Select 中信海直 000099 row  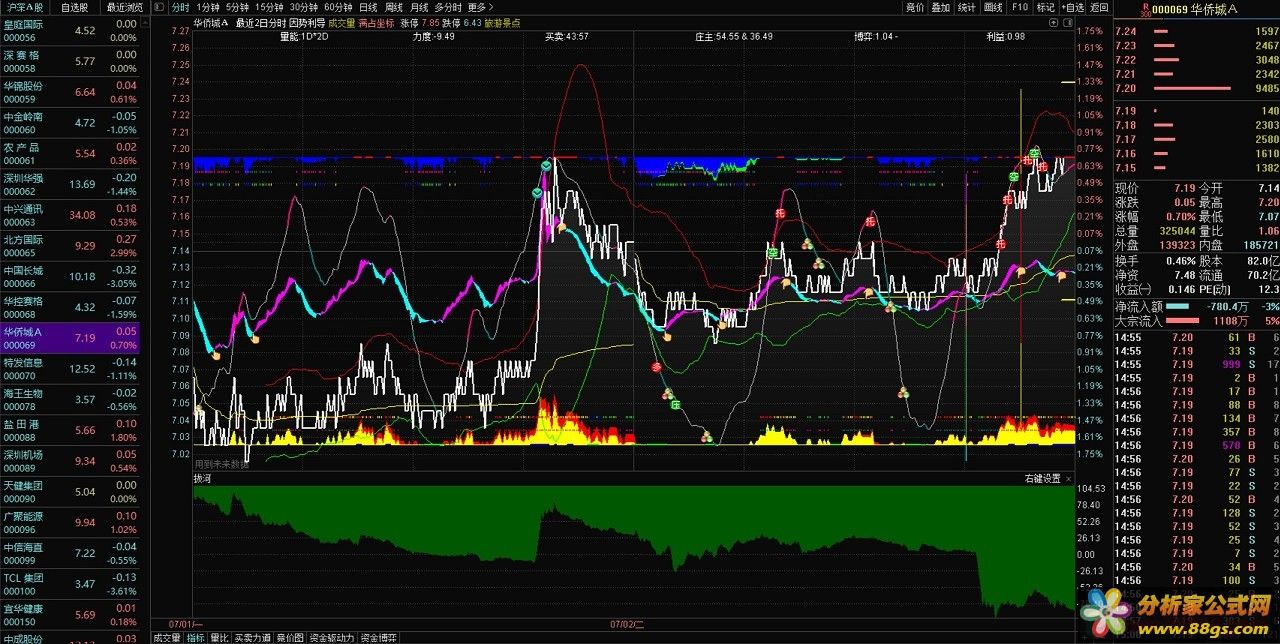(x=70, y=552)
